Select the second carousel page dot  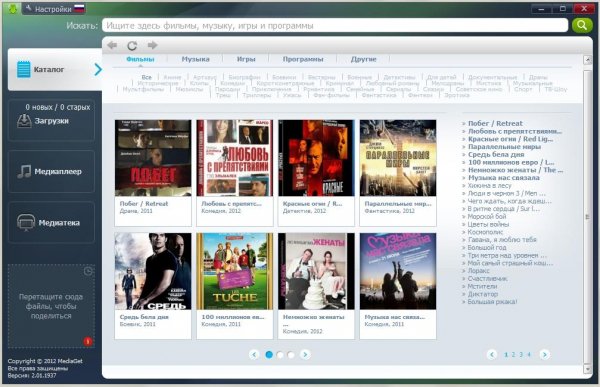(280, 355)
